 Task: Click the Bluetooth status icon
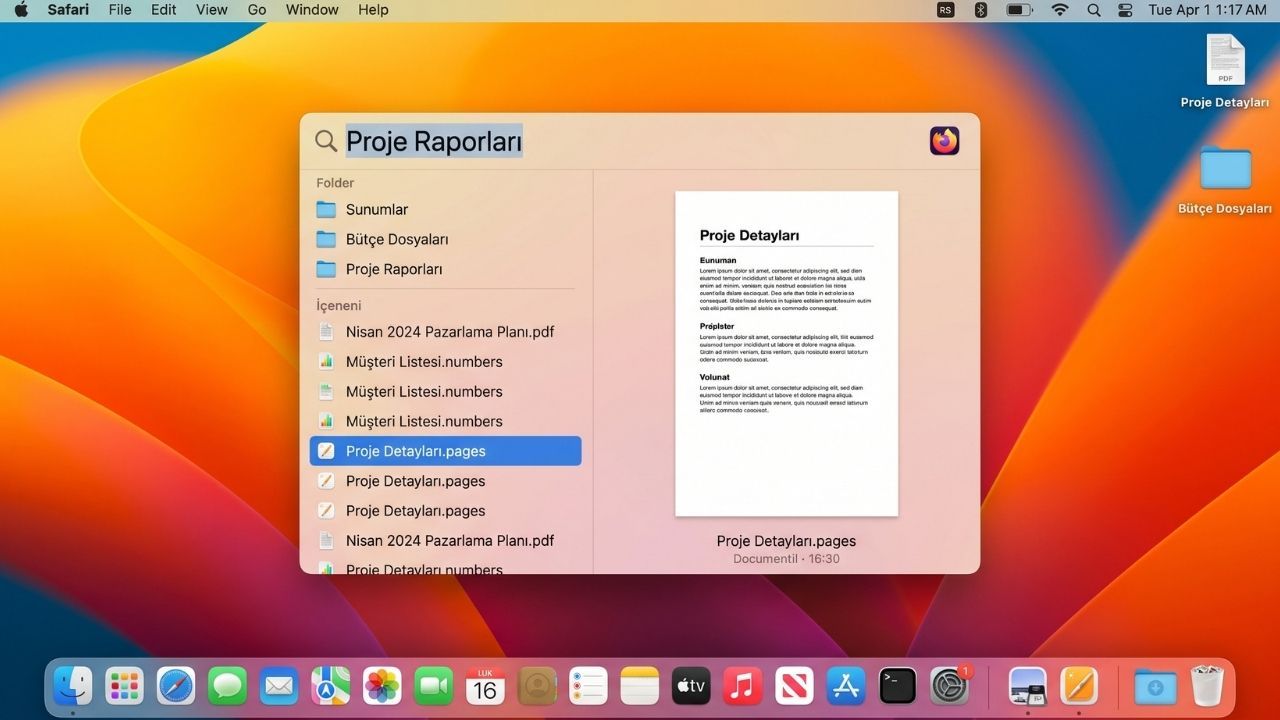click(x=981, y=10)
